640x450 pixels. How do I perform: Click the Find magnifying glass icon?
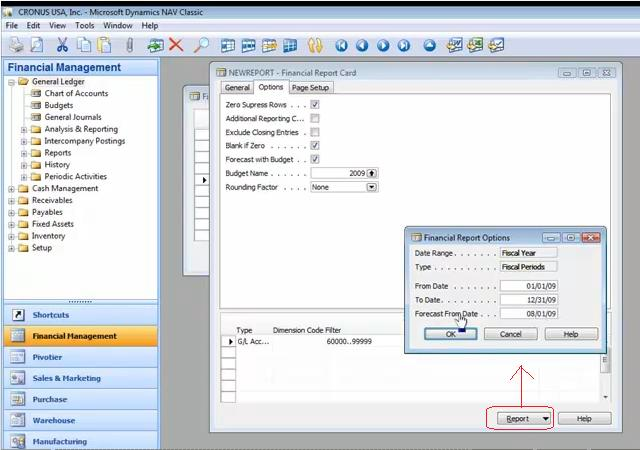pos(201,45)
